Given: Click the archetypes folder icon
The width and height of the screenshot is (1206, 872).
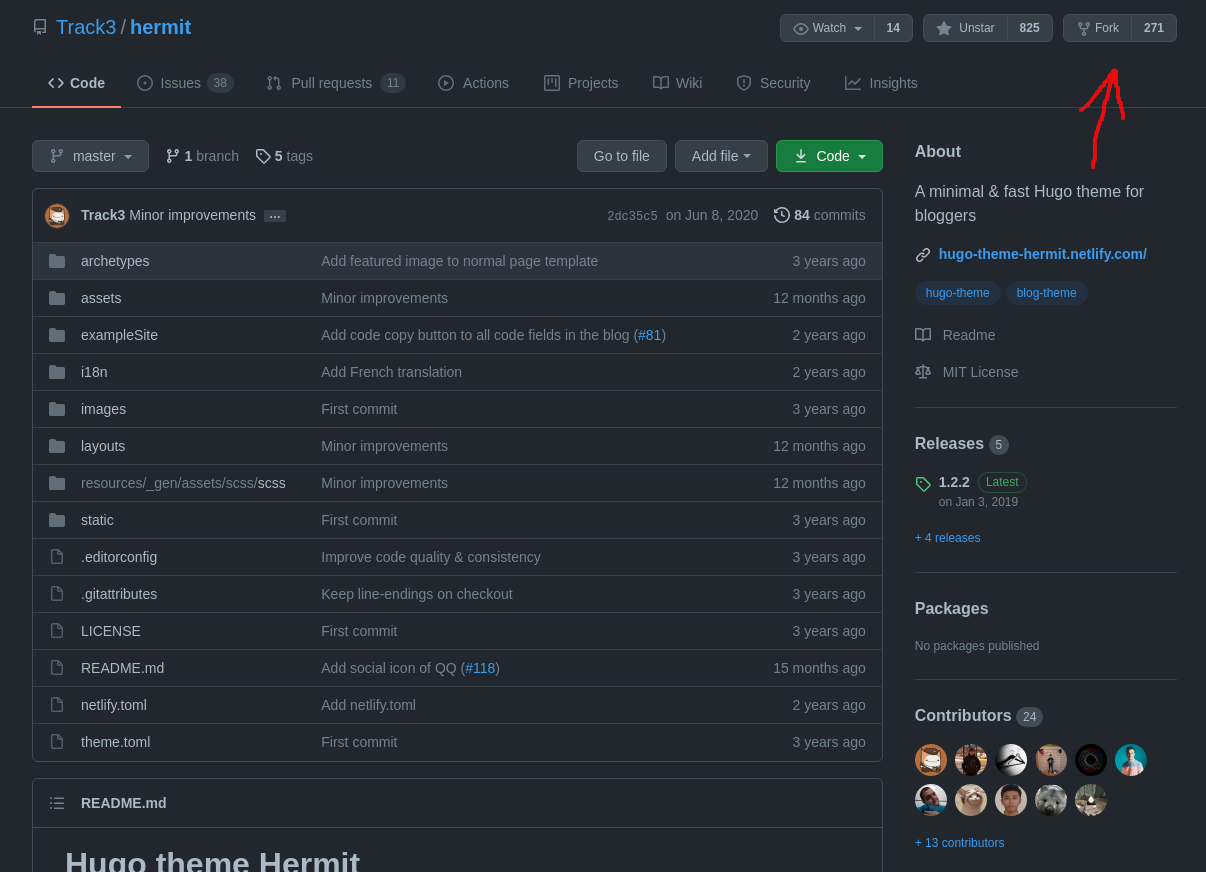Looking at the screenshot, I should [57, 261].
